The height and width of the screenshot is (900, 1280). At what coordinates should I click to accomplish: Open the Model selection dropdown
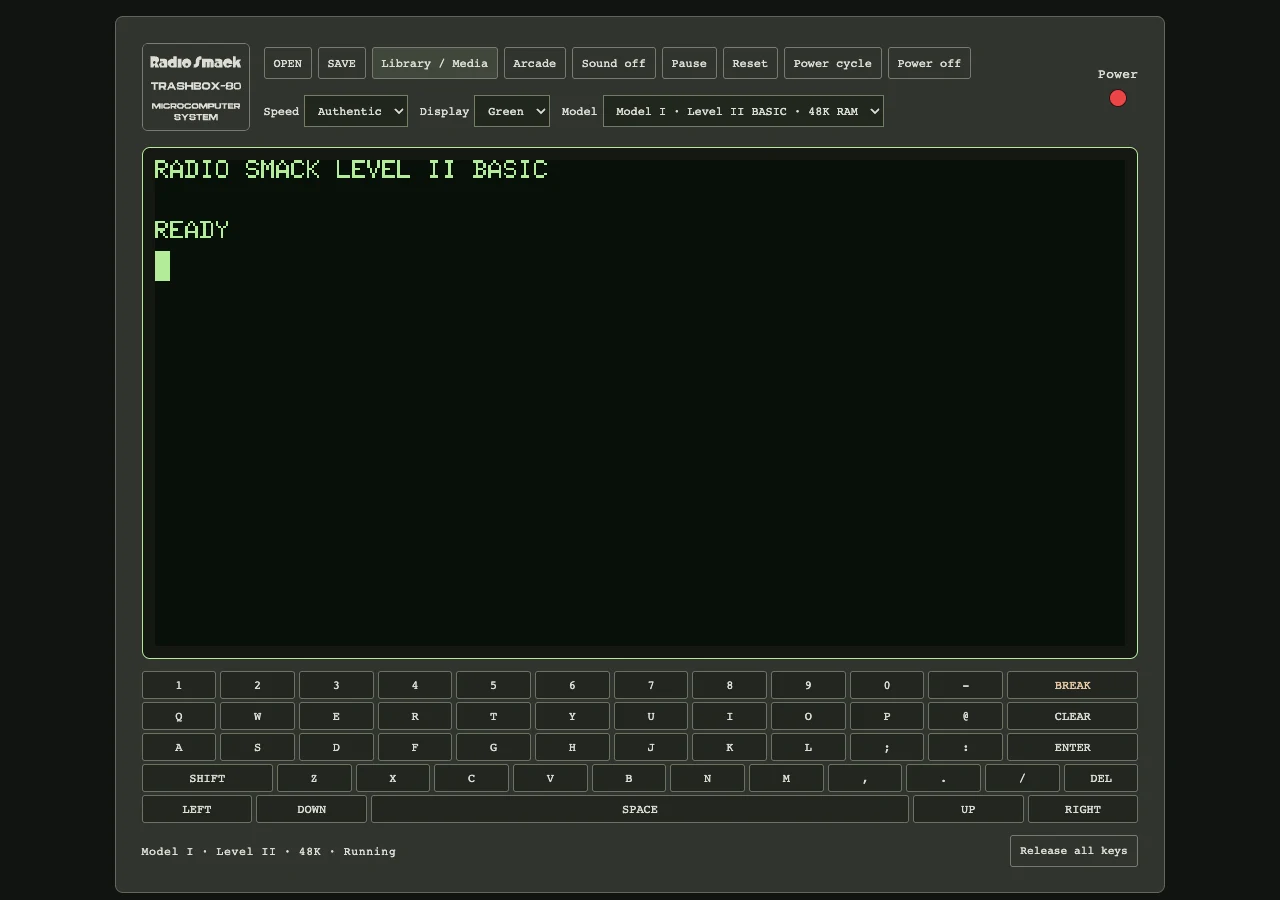pyautogui.click(x=743, y=111)
